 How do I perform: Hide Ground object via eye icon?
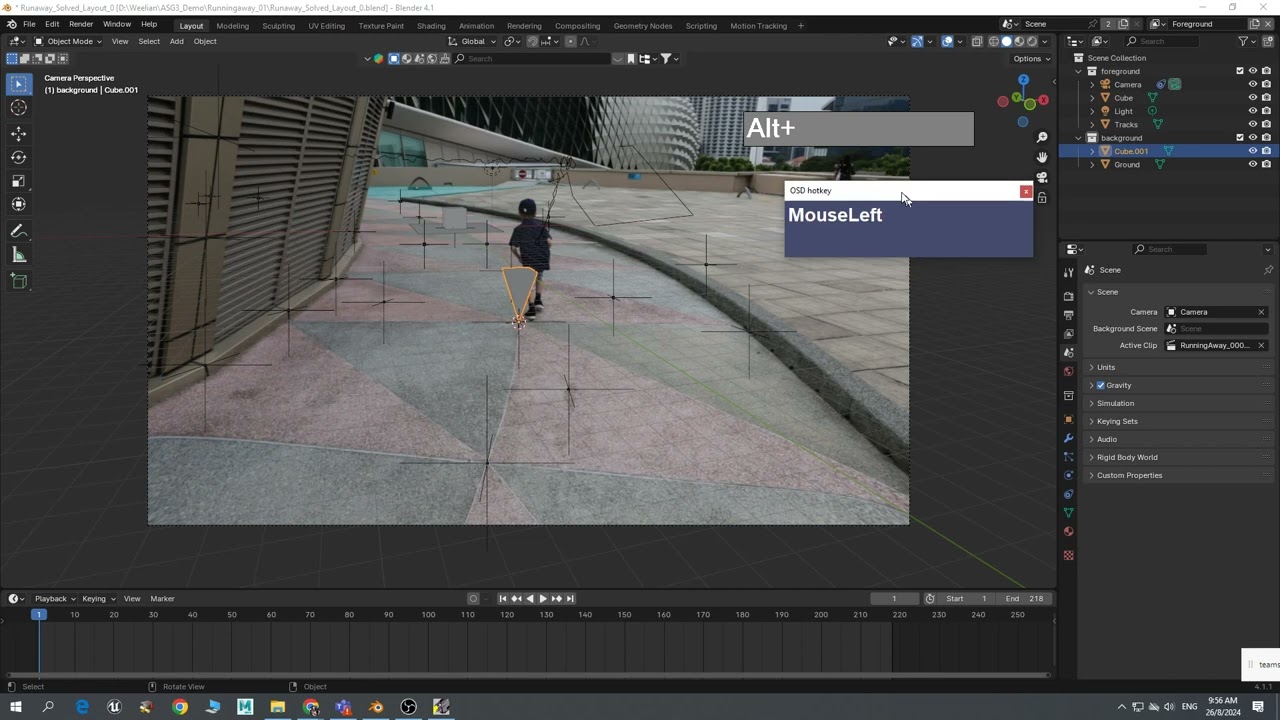1252,165
